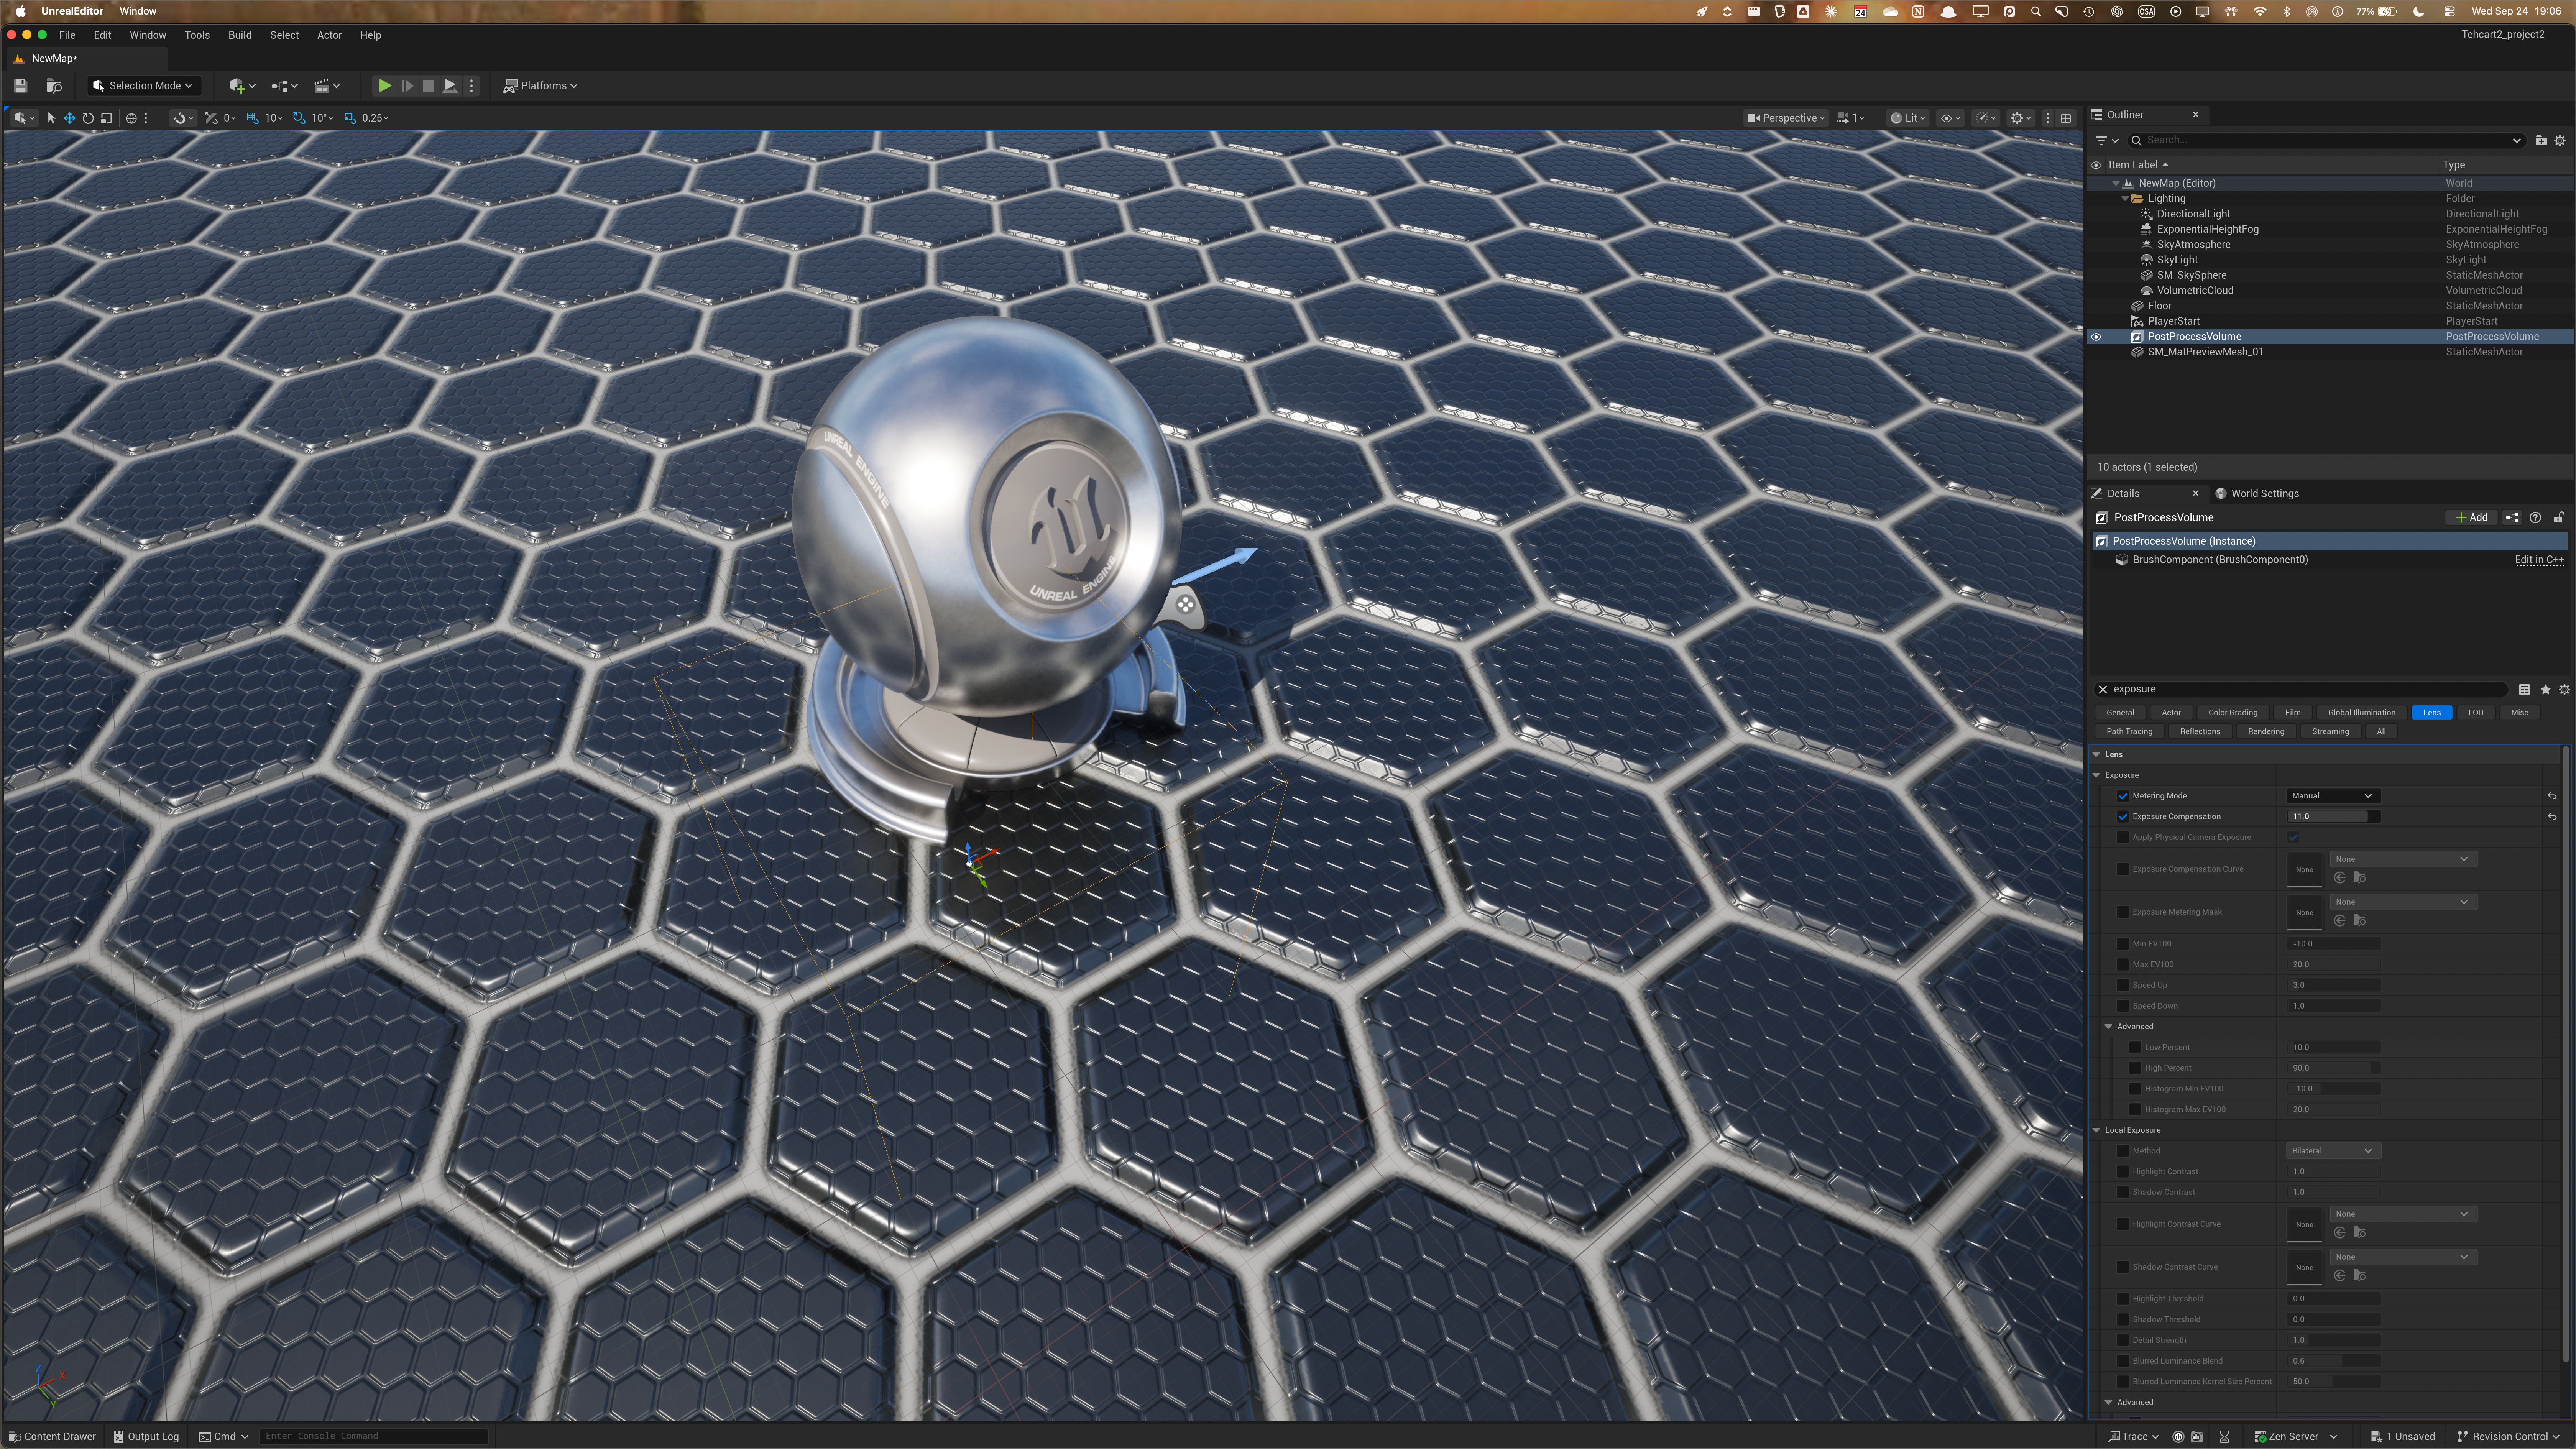
Task: Click the Eject/Simulate launch icon
Action: [x=450, y=86]
